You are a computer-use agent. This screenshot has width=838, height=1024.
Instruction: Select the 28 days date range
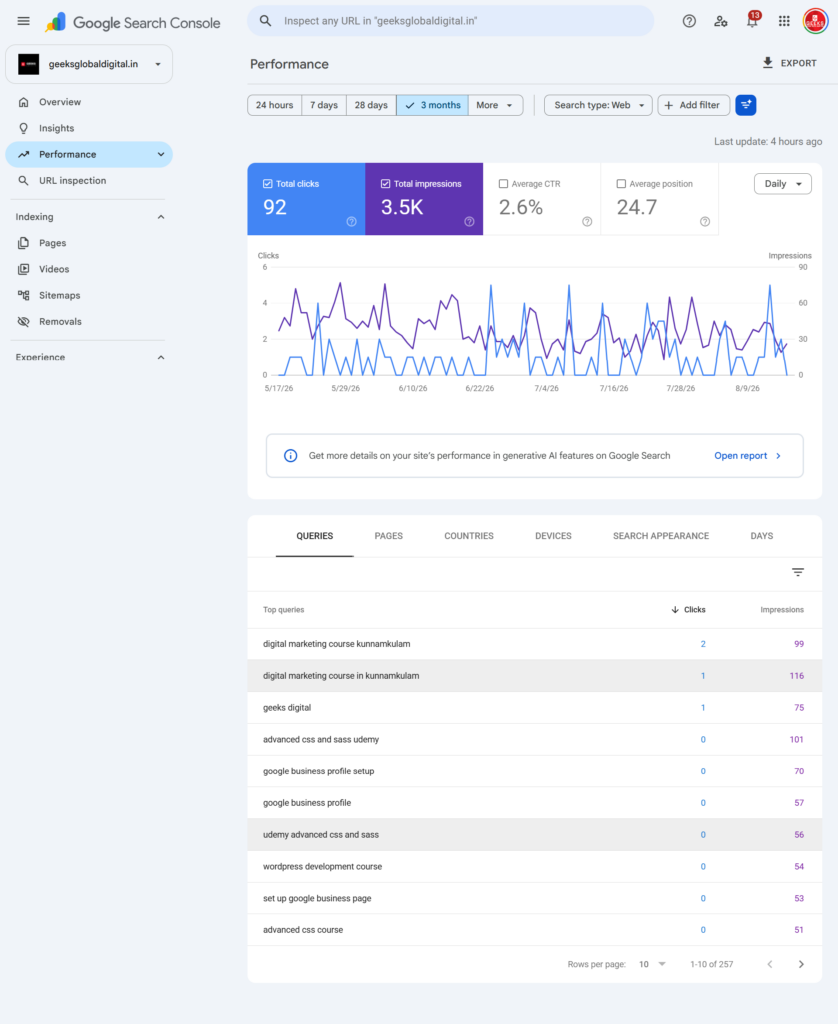(x=371, y=105)
